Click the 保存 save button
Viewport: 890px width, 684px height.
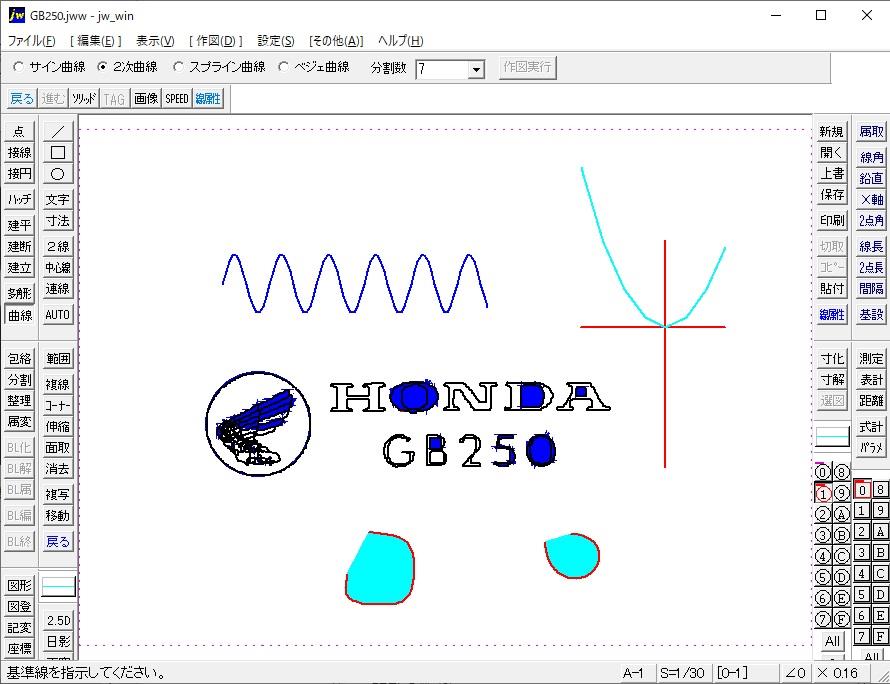pos(832,195)
